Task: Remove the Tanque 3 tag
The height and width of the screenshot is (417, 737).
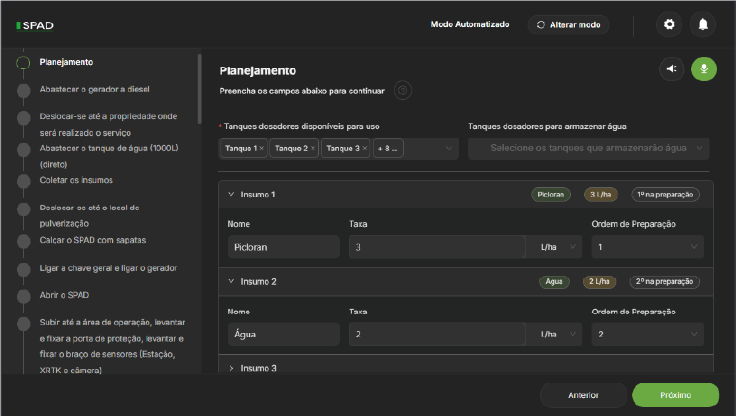Action: coord(364,149)
